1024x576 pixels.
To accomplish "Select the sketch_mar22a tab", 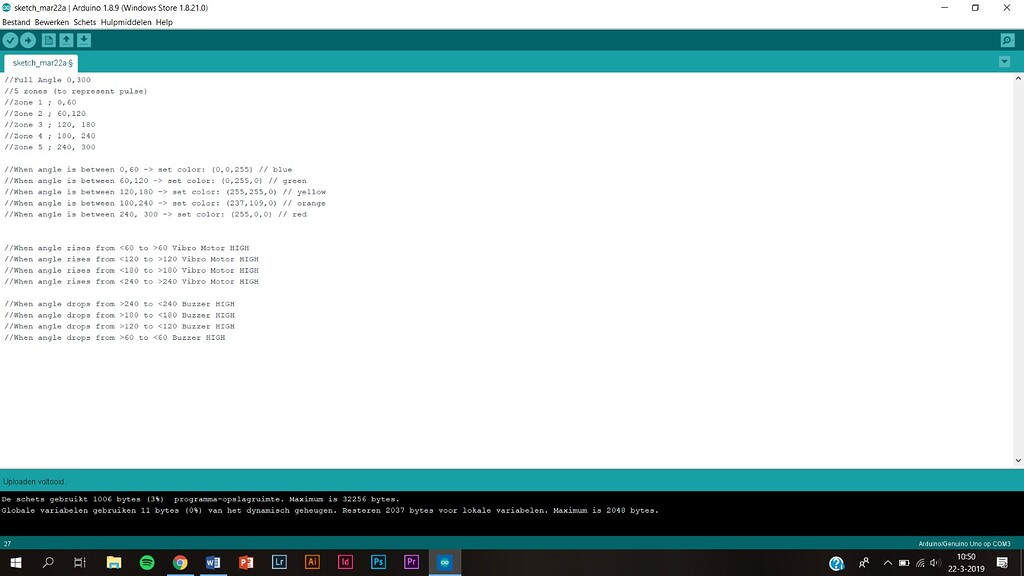I will click(41, 63).
